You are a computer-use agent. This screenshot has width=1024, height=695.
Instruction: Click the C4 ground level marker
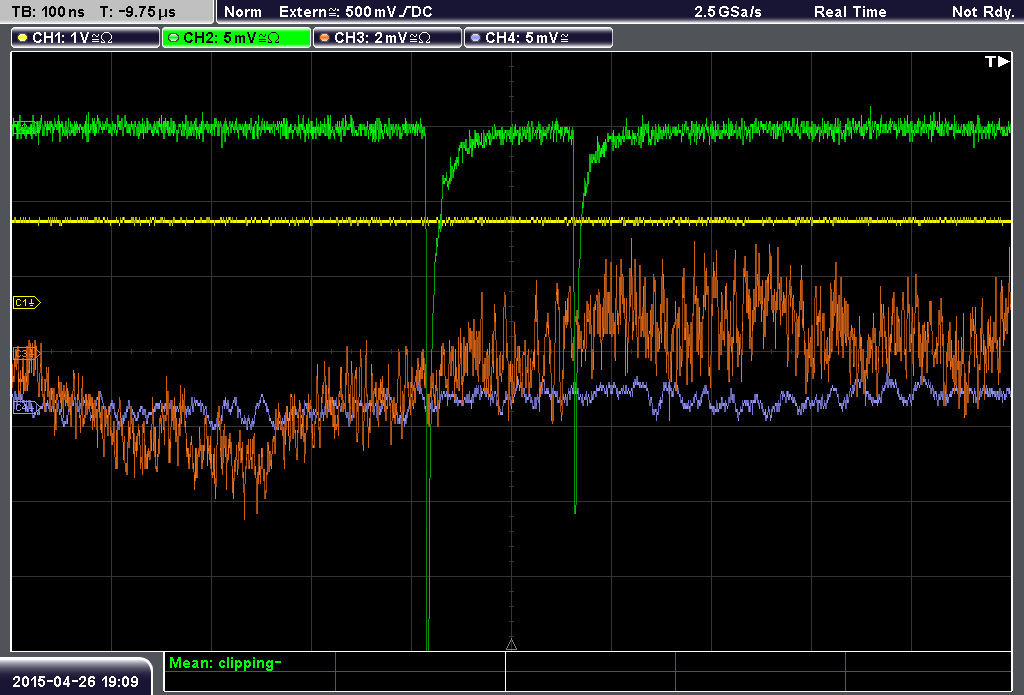27,408
